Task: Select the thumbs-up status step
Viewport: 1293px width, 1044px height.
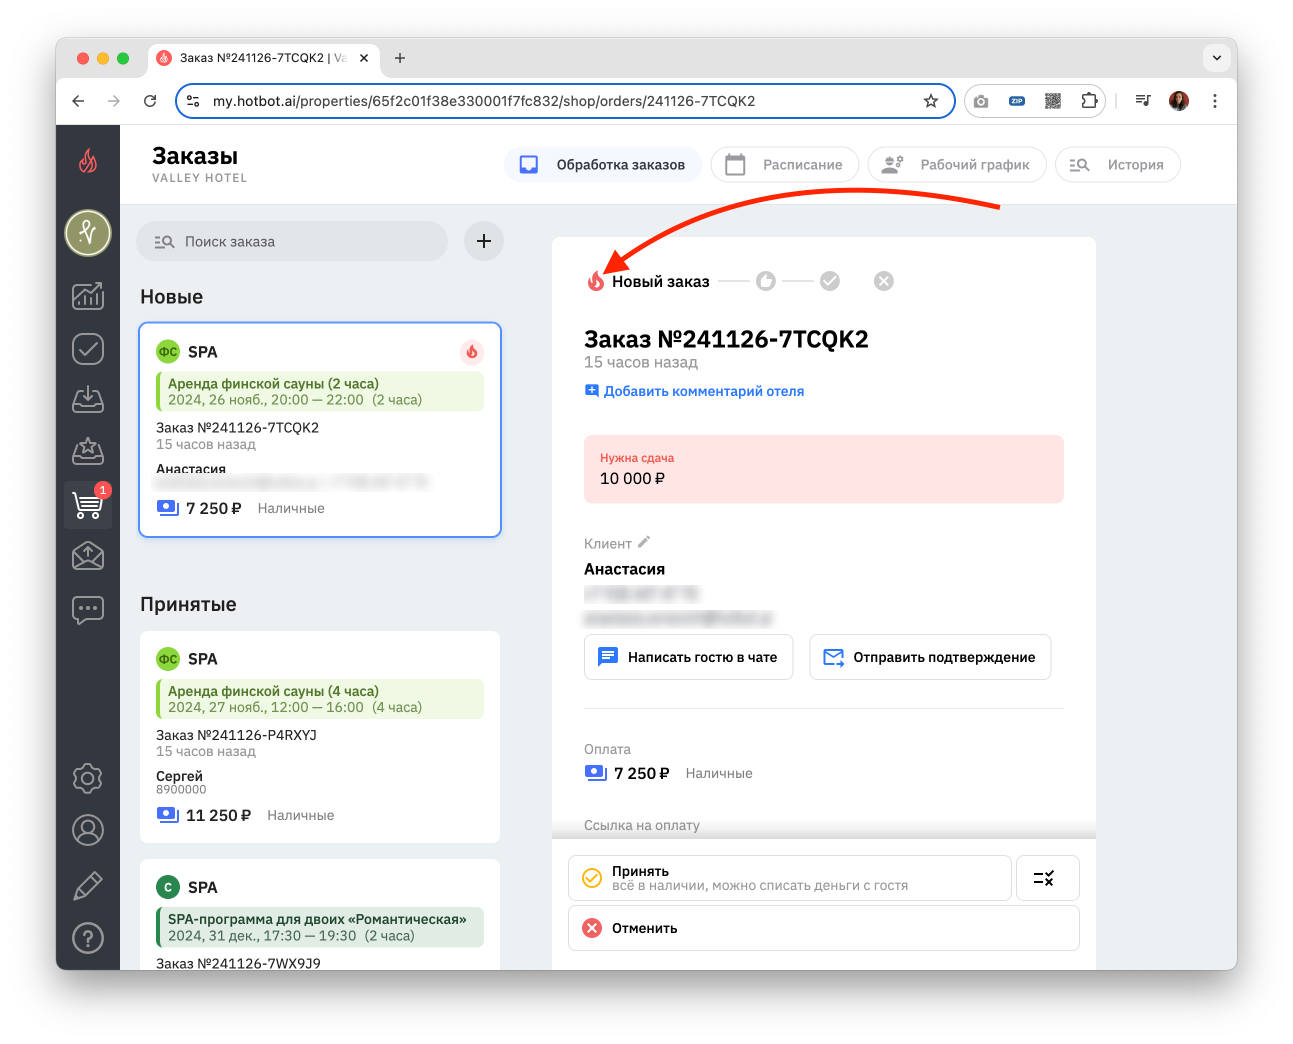Action: (x=766, y=281)
